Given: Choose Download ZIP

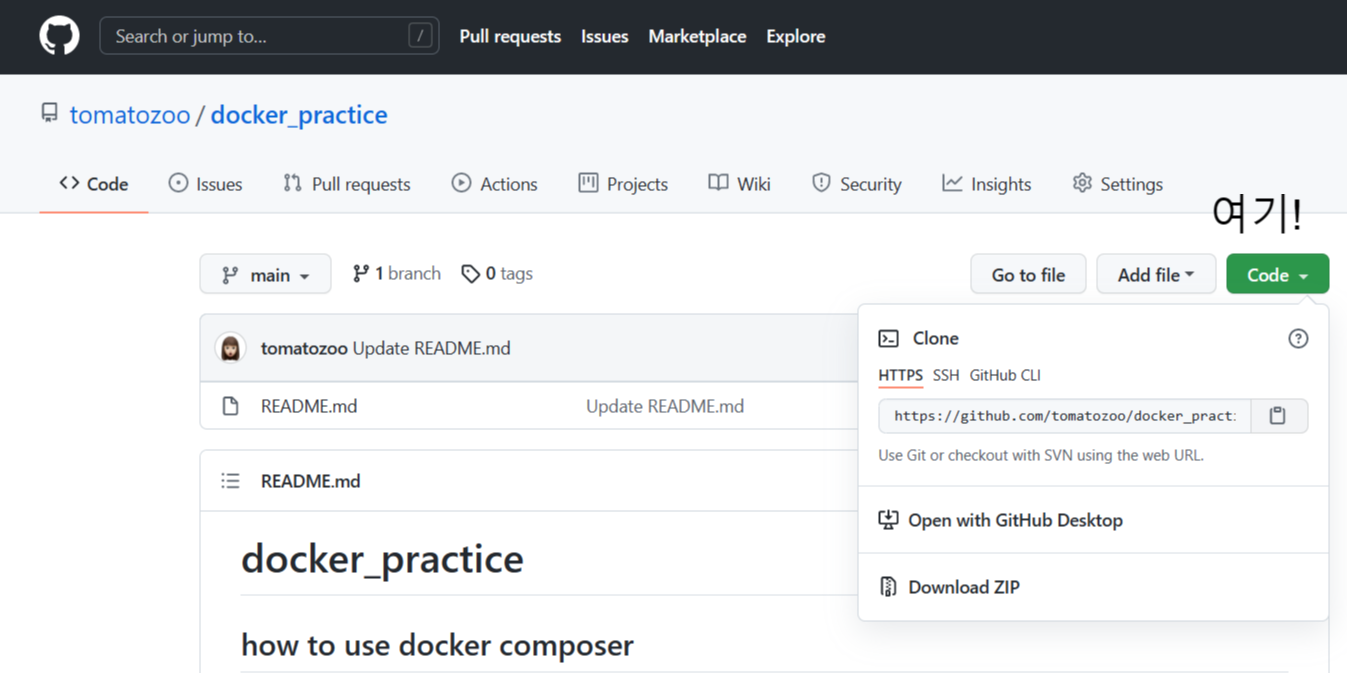Looking at the screenshot, I should click(x=949, y=587).
